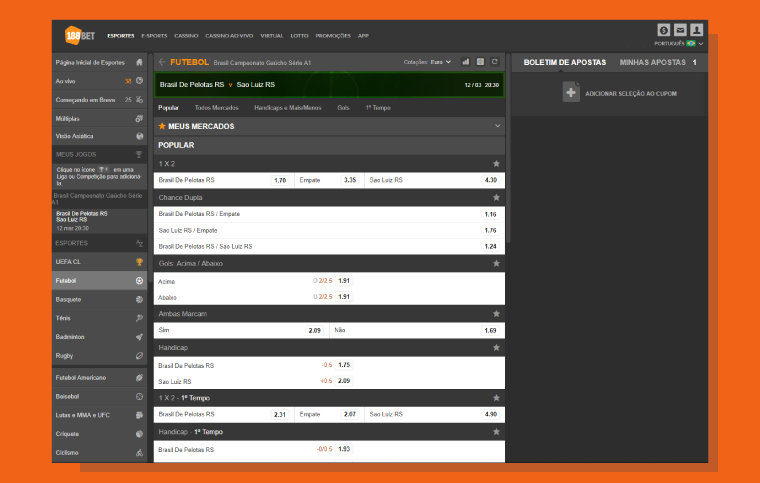Click the Basquete basketball icon
This screenshot has height=483, width=760.
click(x=140, y=299)
